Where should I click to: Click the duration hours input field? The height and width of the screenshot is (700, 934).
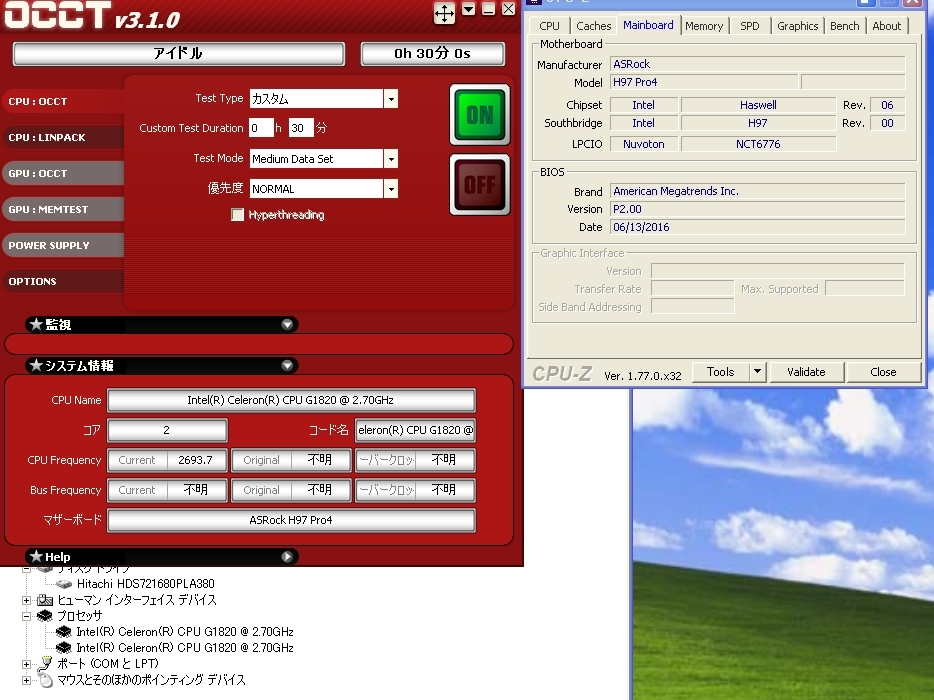pyautogui.click(x=261, y=128)
